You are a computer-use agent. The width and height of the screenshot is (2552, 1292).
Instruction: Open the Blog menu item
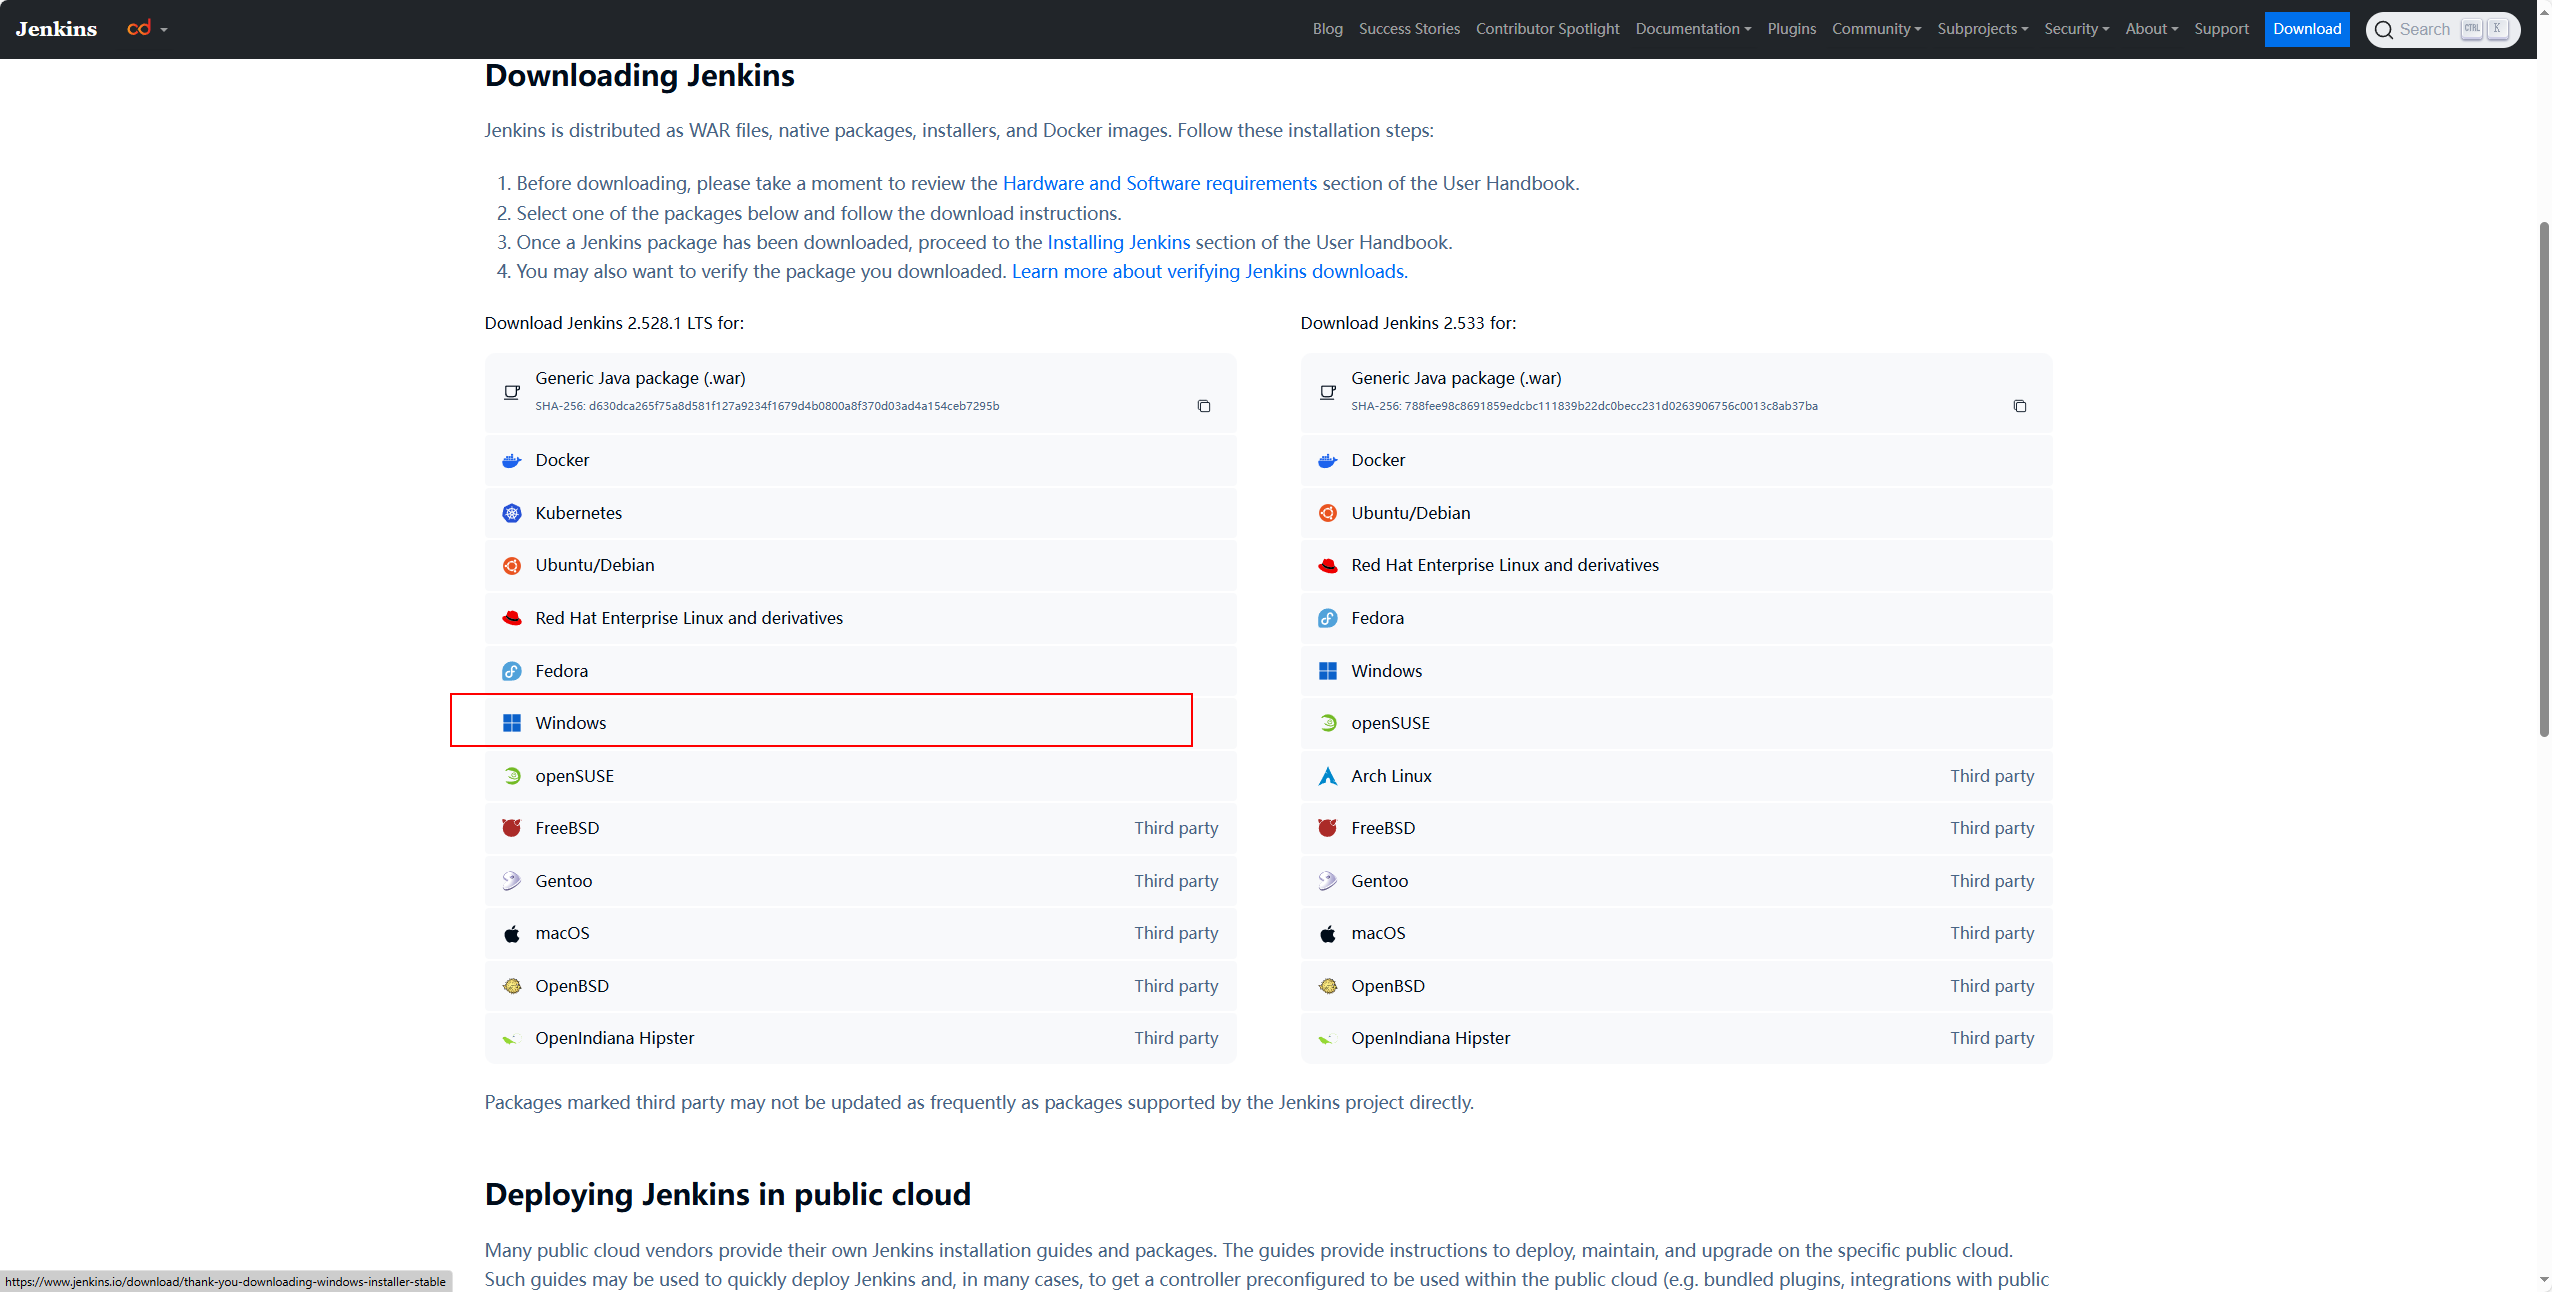(1327, 29)
